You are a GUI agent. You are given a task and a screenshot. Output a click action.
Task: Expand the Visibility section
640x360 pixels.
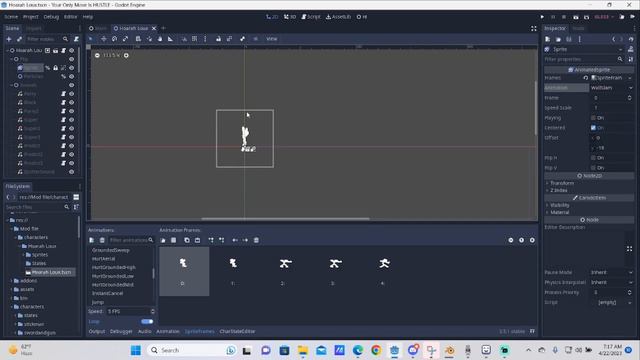click(x=559, y=205)
